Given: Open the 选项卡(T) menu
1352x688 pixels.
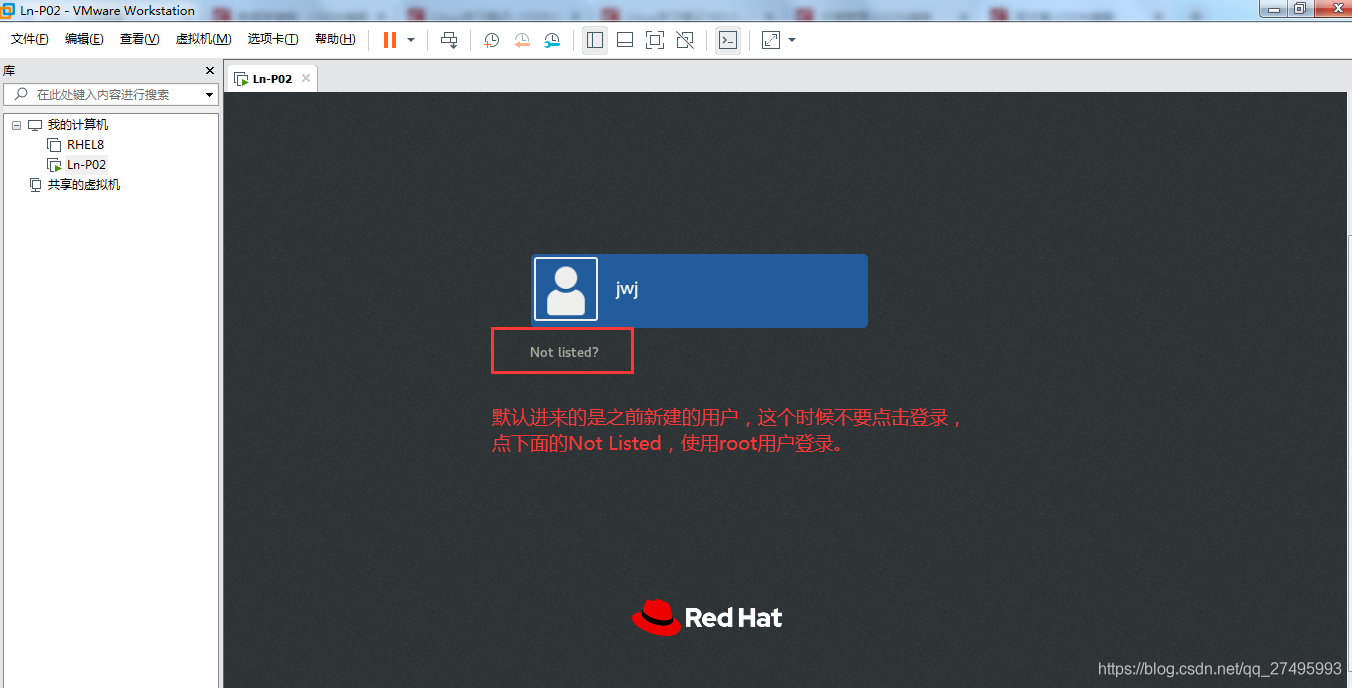Looking at the screenshot, I should (273, 39).
